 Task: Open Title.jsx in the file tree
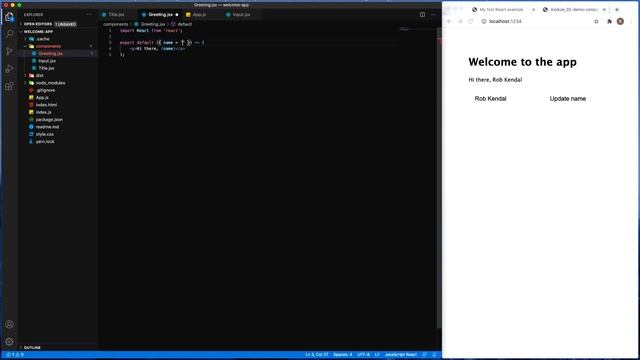[46, 68]
